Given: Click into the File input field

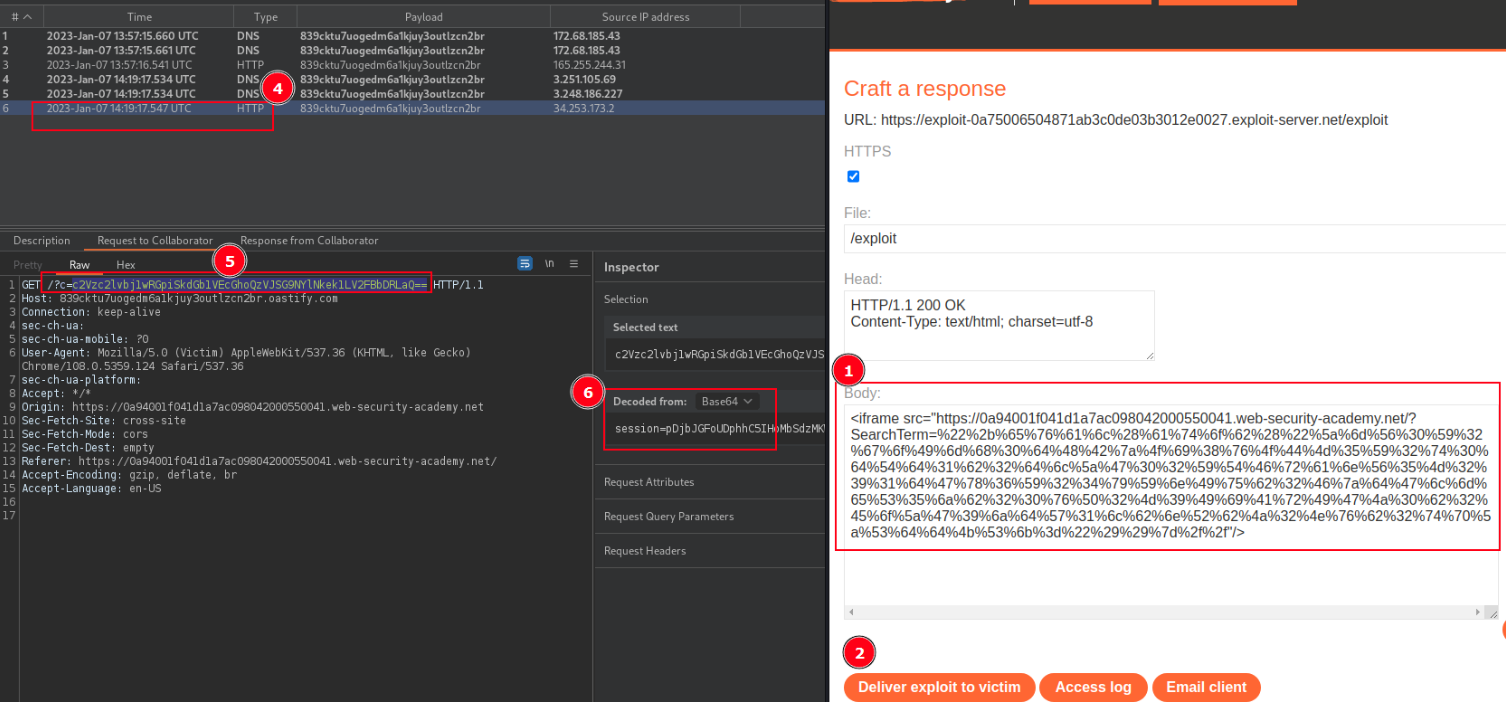Looking at the screenshot, I should coord(1175,238).
